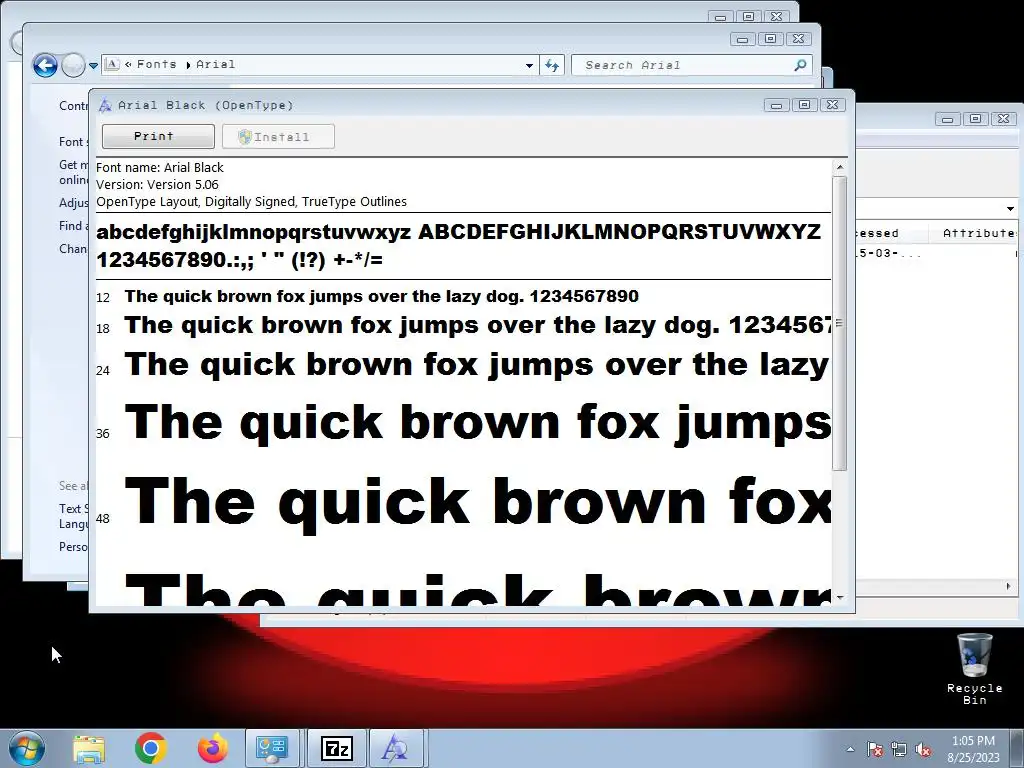Image resolution: width=1024 pixels, height=768 pixels.
Task: Click the forward navigation arrow in explorer
Action: point(73,65)
